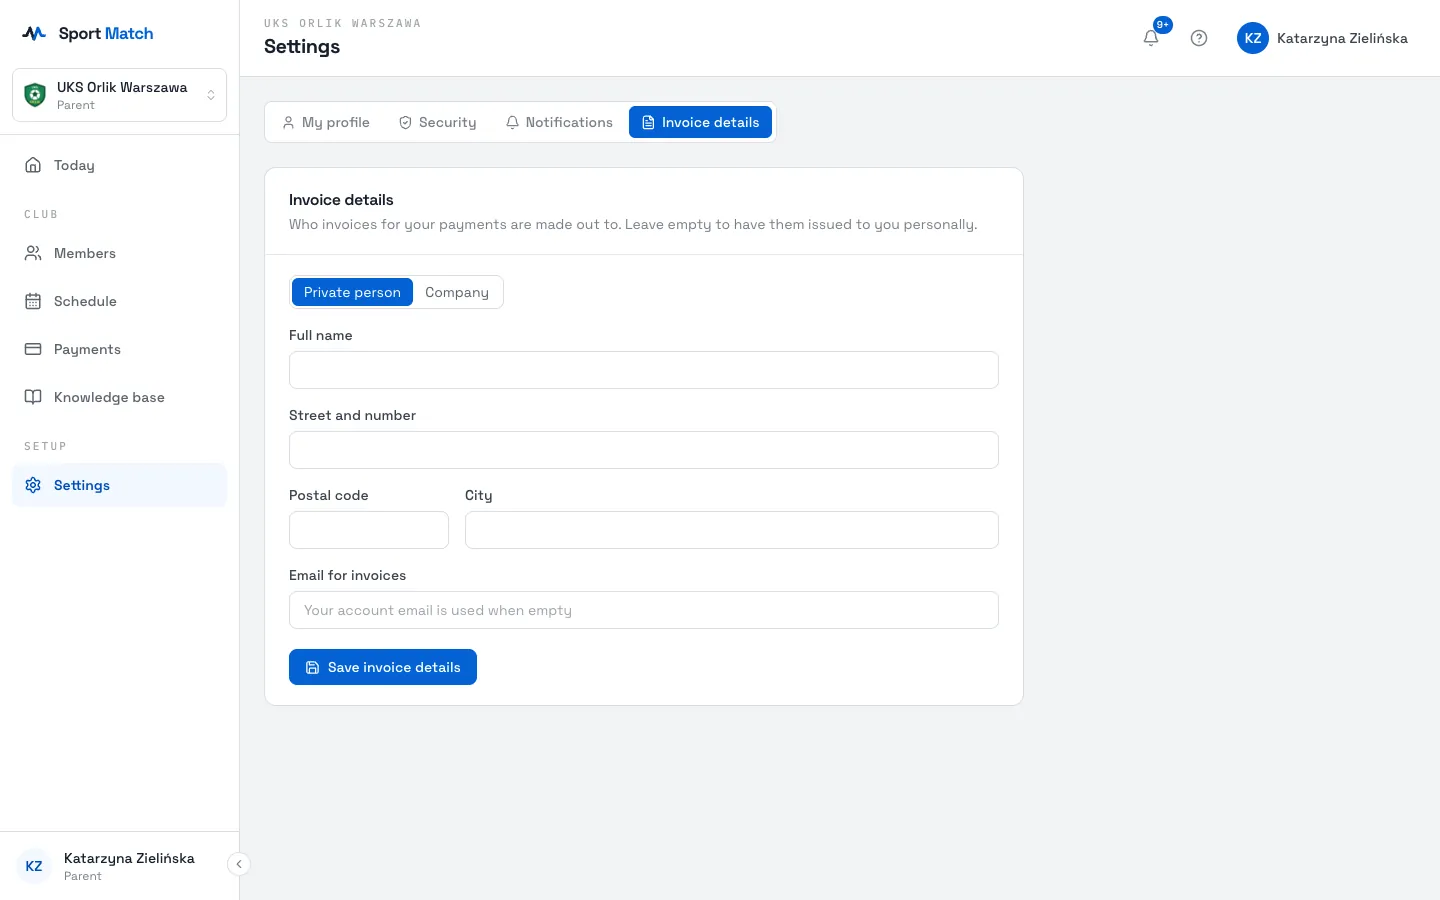This screenshot has height=900, width=1440.
Task: Open Katarzyna Zielińska user menu in header
Action: [1322, 38]
